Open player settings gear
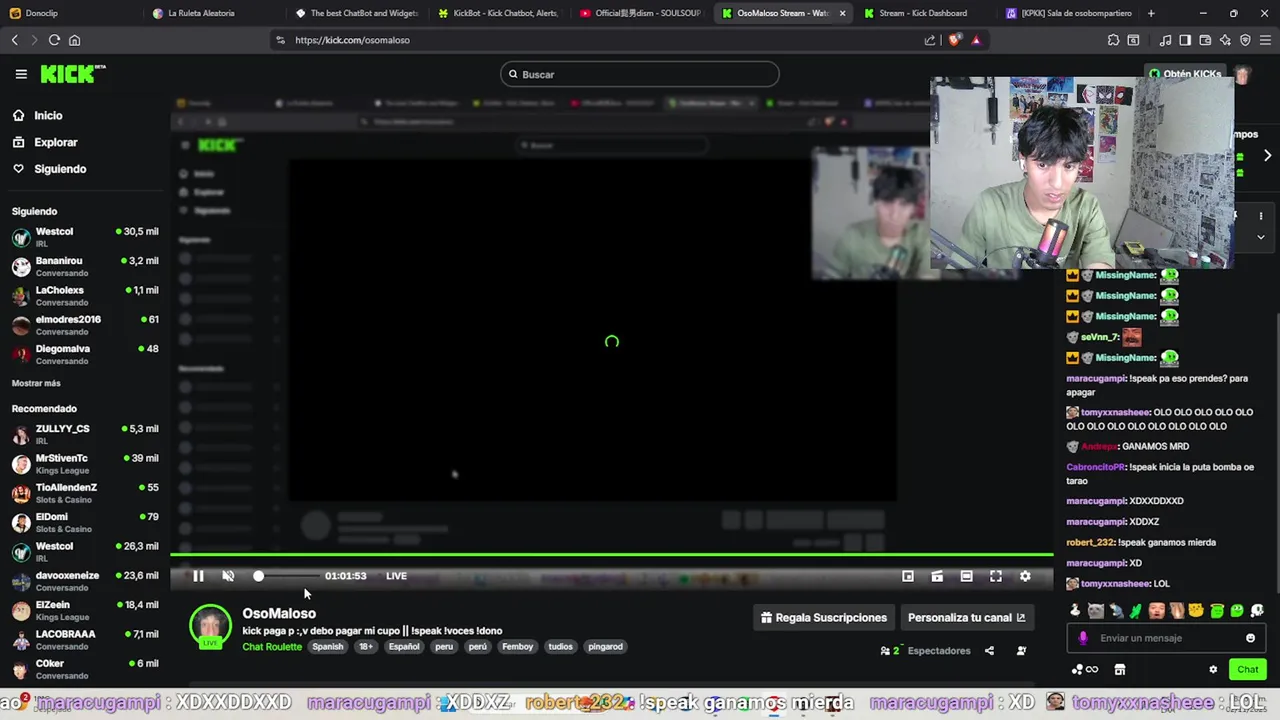This screenshot has width=1280, height=720. tap(1025, 576)
